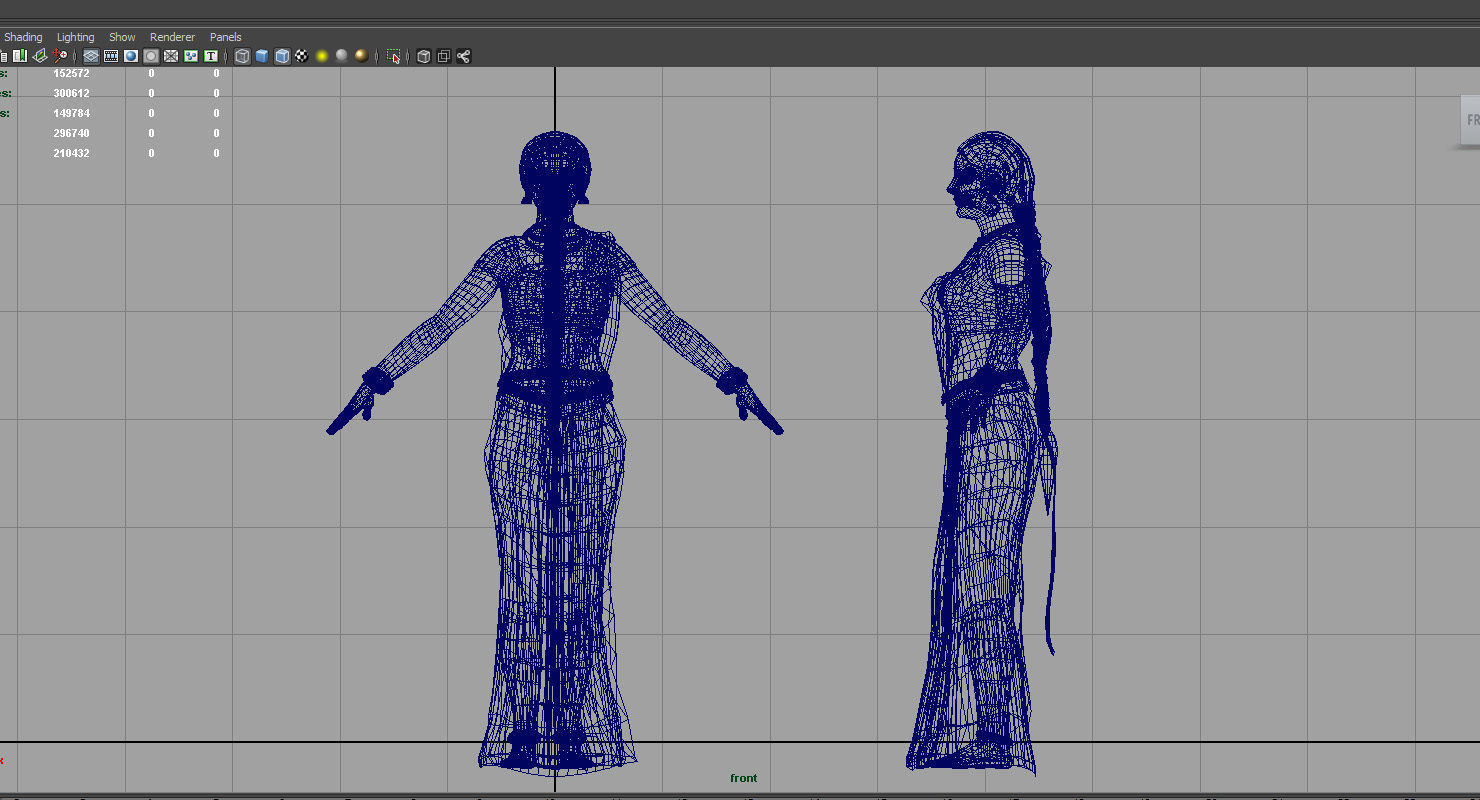Activate the 2D pan/zoom tool icon
This screenshot has height=800, width=1480.
point(60,56)
